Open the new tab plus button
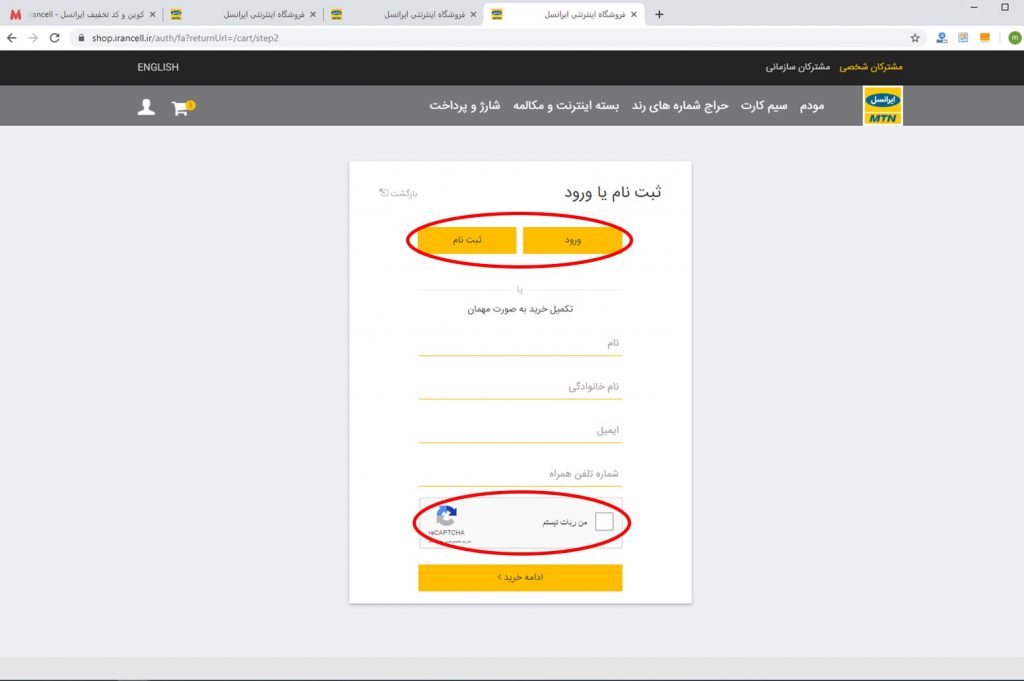This screenshot has width=1024, height=681. [x=659, y=14]
